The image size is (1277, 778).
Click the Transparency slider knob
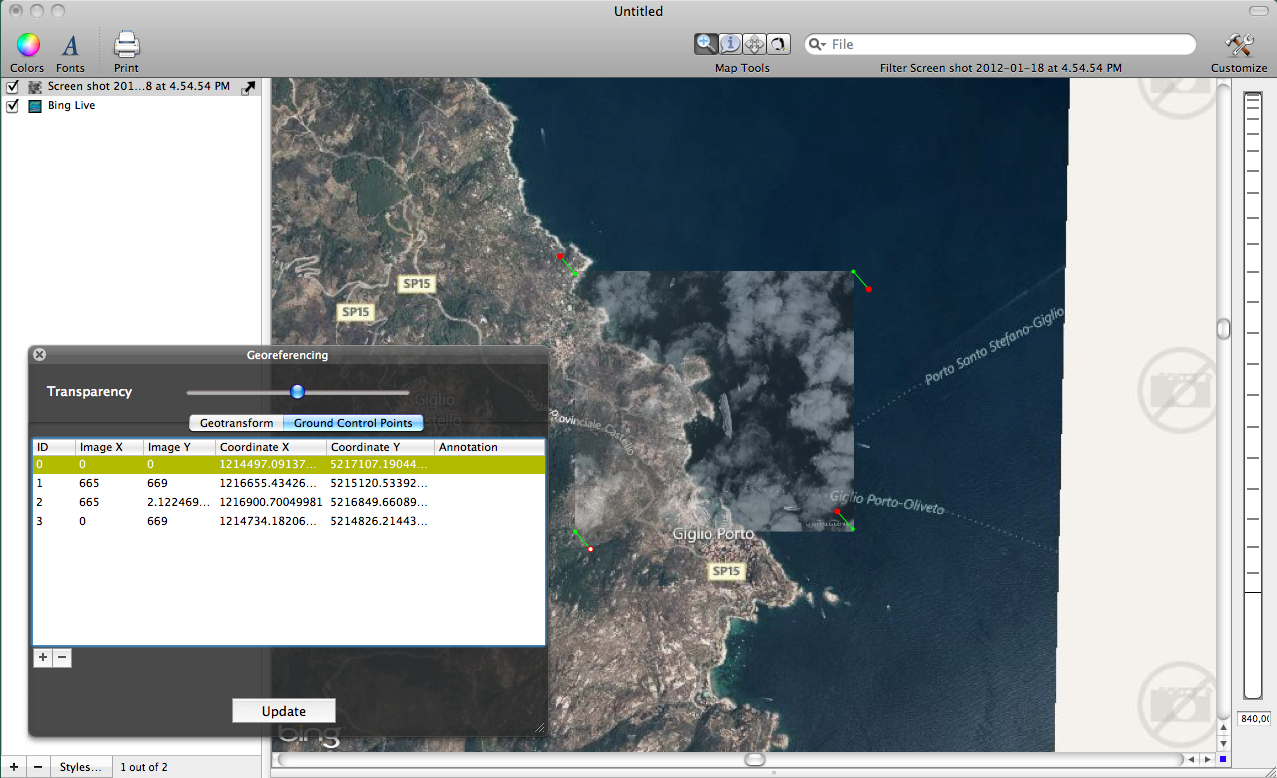(297, 391)
